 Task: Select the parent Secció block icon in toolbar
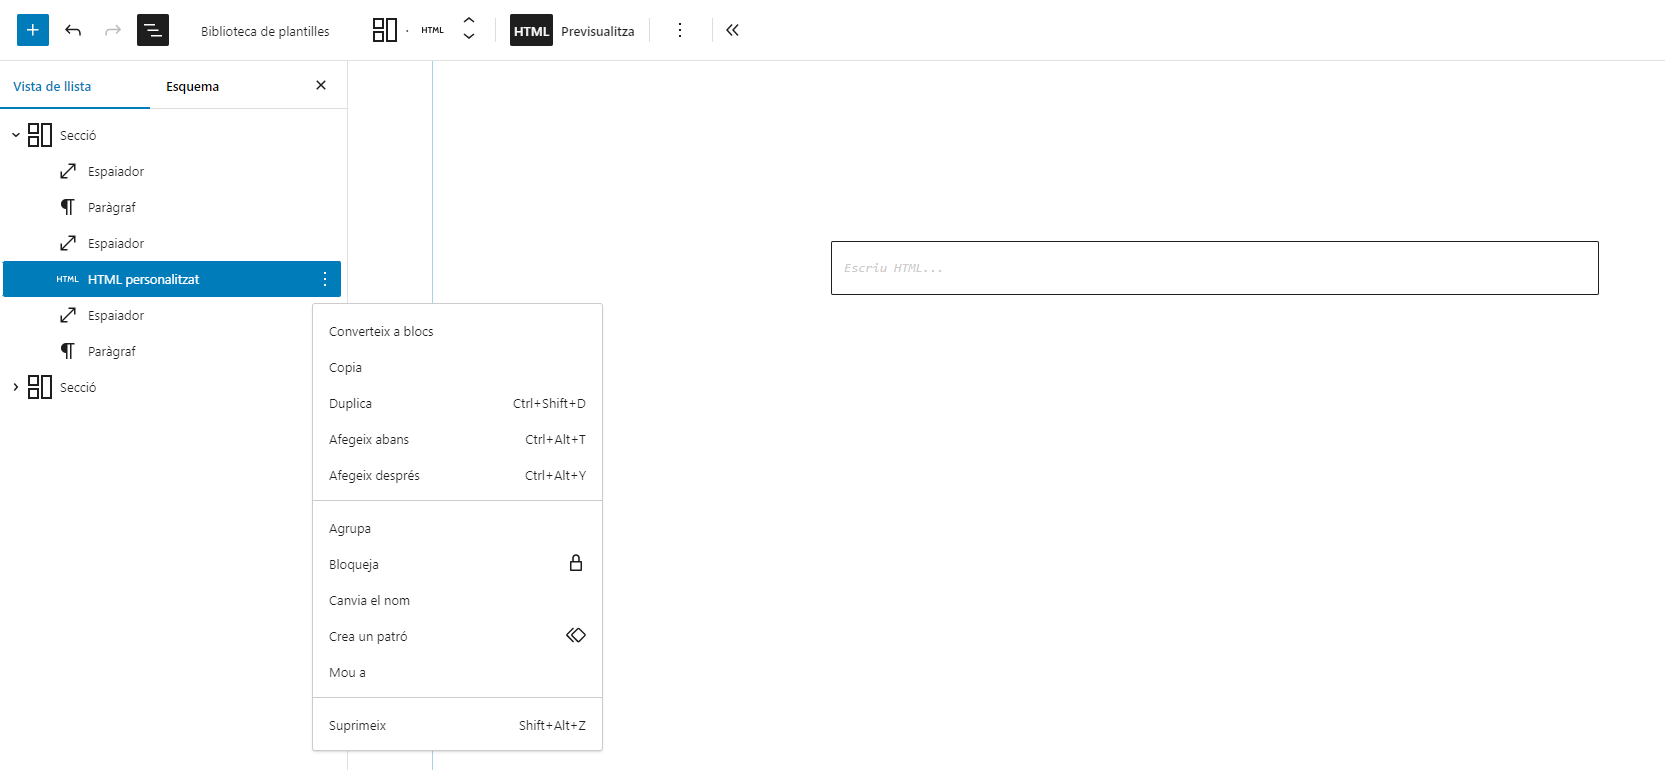[x=385, y=30]
